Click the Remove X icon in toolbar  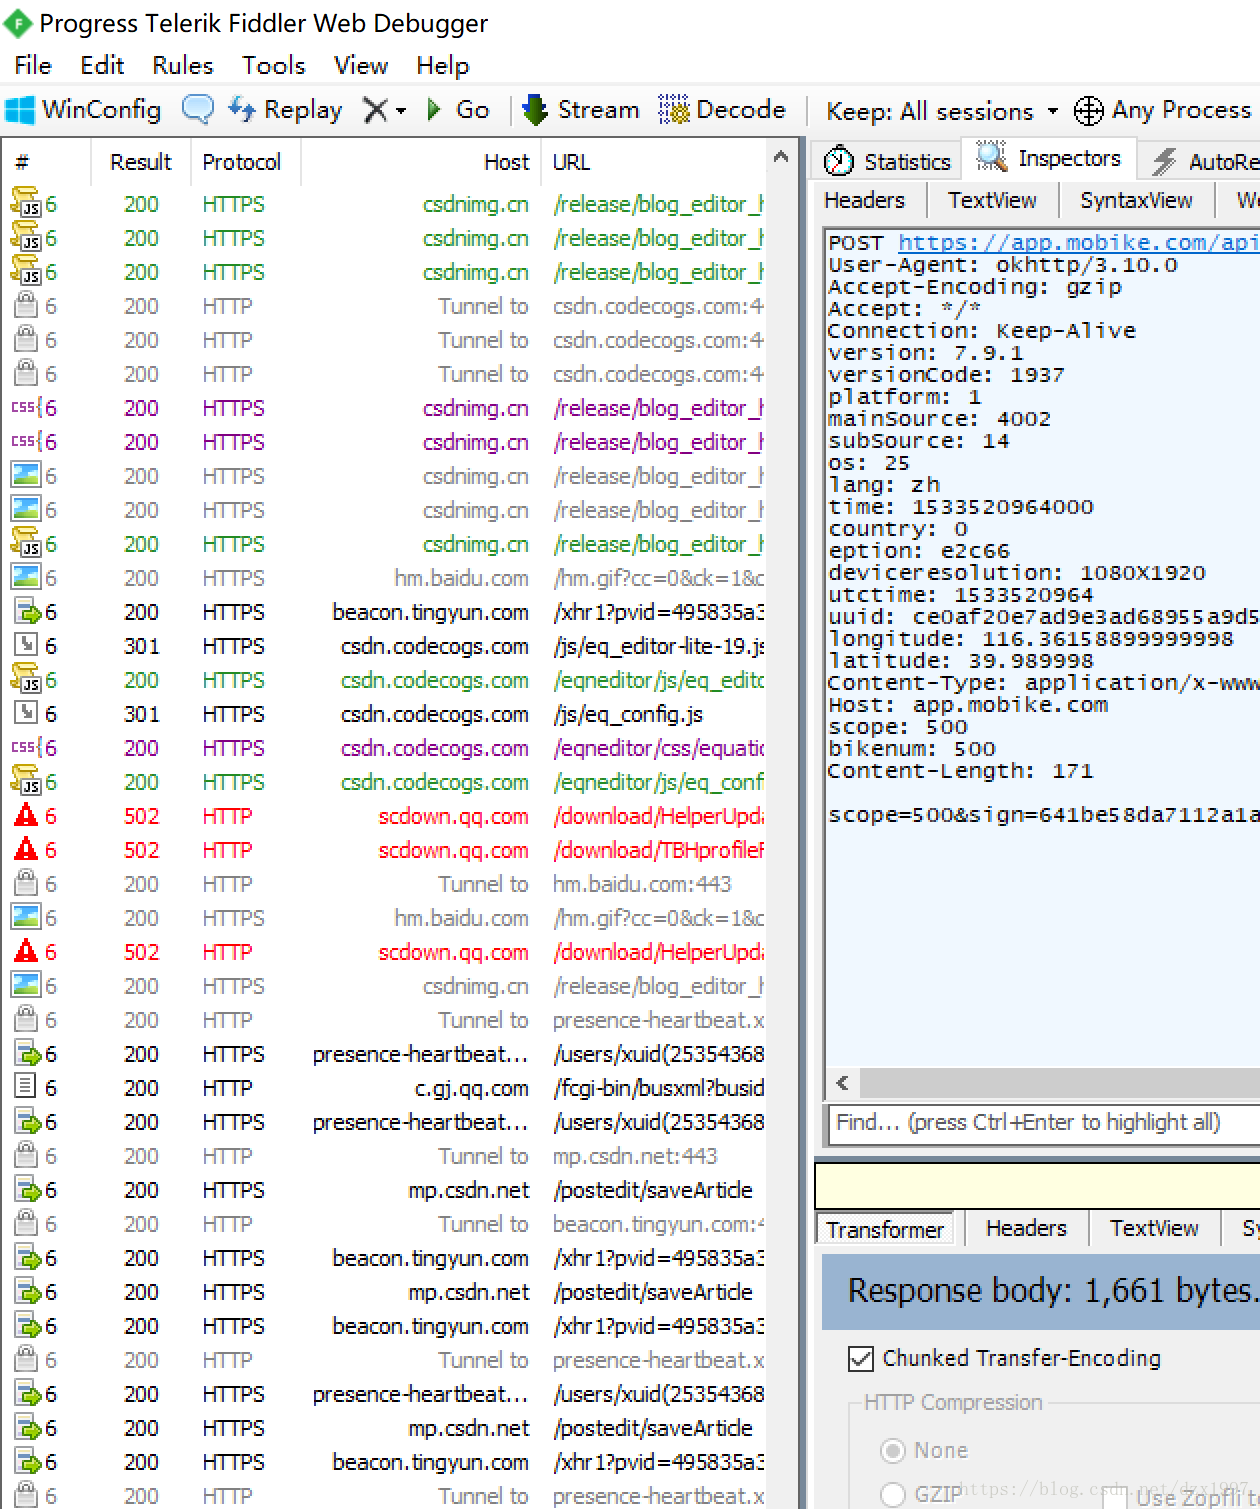[x=375, y=110]
